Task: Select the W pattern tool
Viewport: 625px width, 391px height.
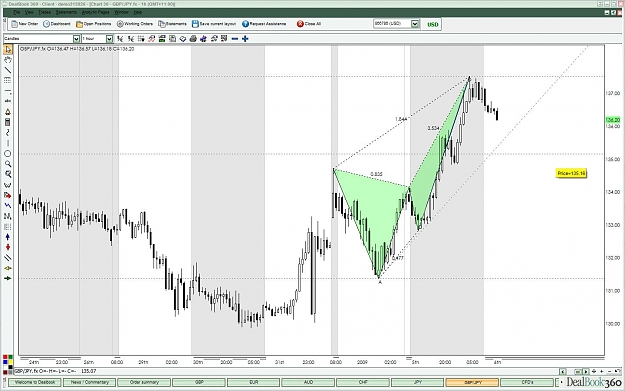Action: pyautogui.click(x=8, y=185)
